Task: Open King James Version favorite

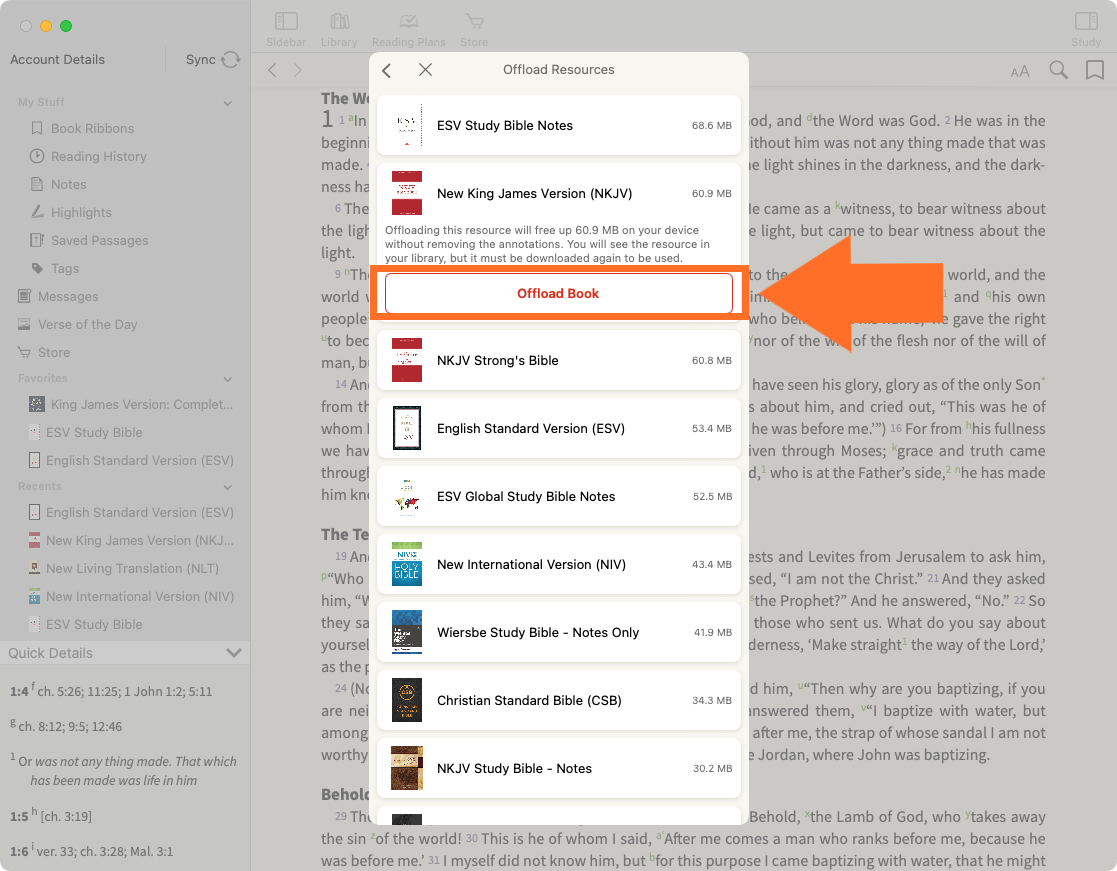Action: (131, 405)
